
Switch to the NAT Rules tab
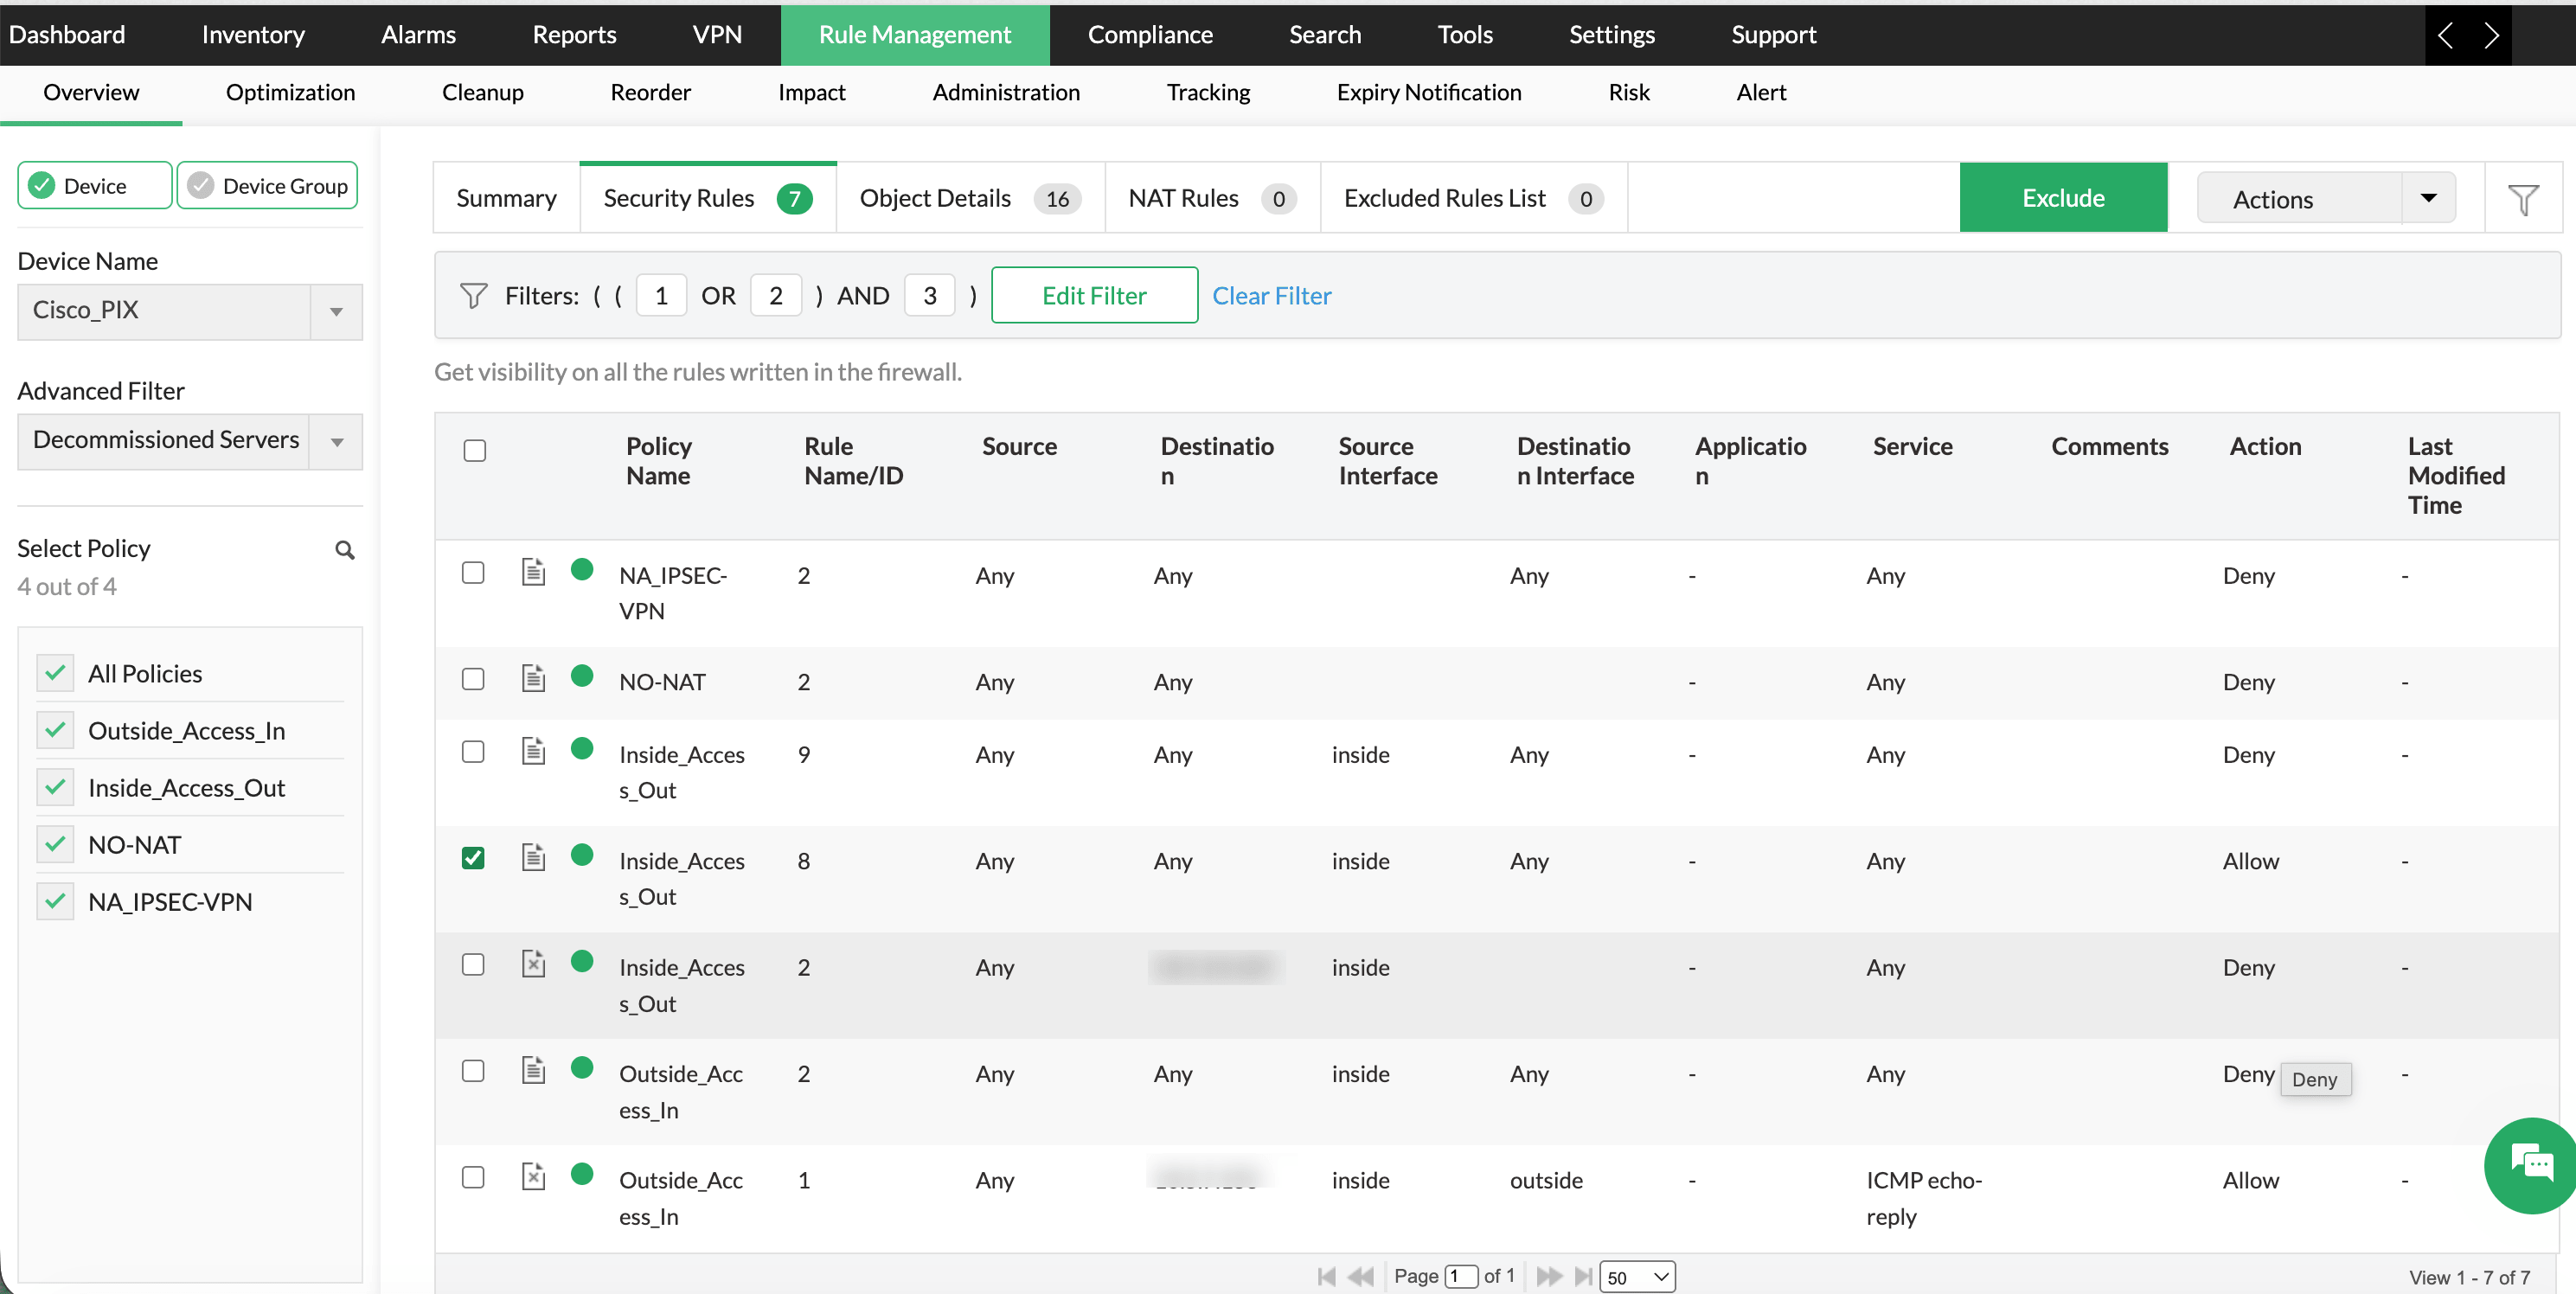[1212, 198]
